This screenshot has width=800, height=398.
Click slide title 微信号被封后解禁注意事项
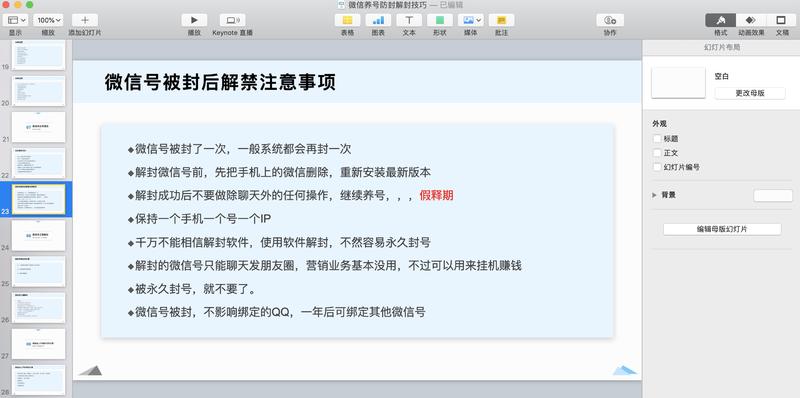(220, 83)
